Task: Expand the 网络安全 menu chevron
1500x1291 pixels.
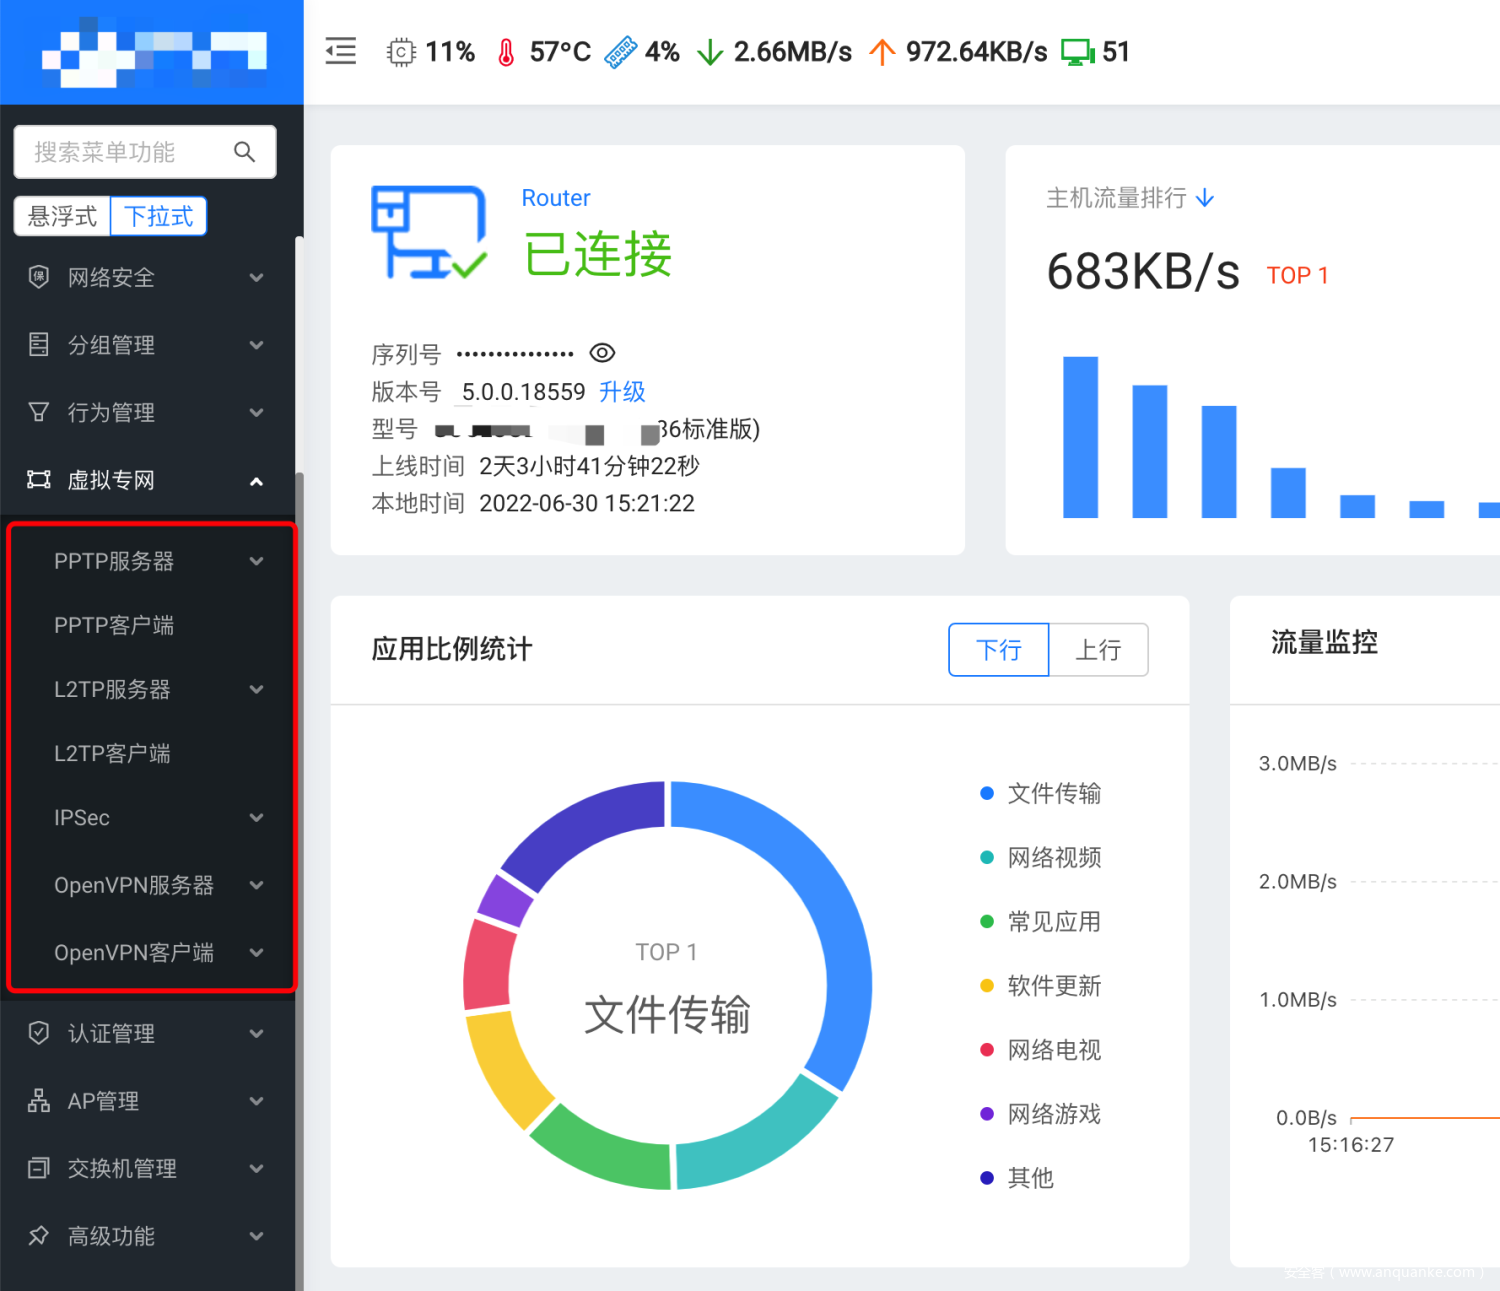Action: coord(257,277)
